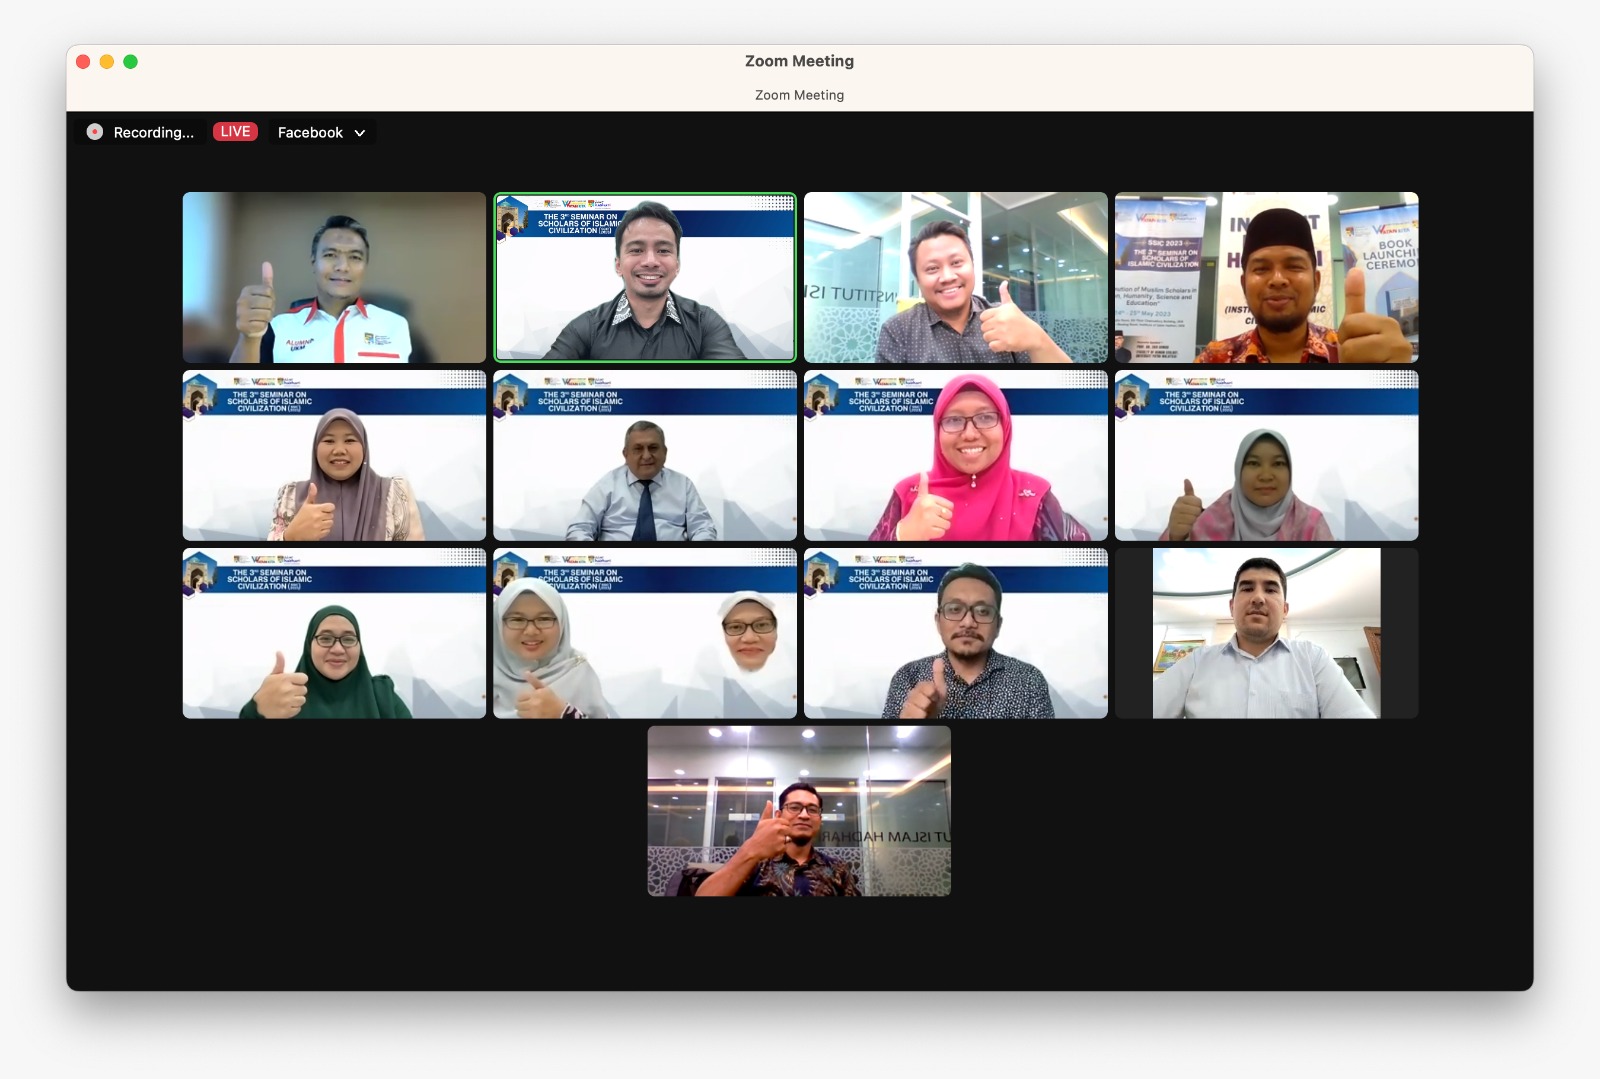Click the top-row tile with glass office background
Screen dimensions: 1600x1079
pyautogui.click(x=955, y=277)
